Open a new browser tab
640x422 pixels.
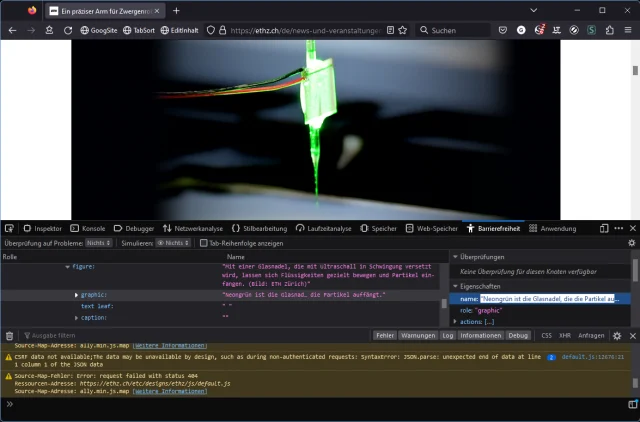(x=177, y=10)
